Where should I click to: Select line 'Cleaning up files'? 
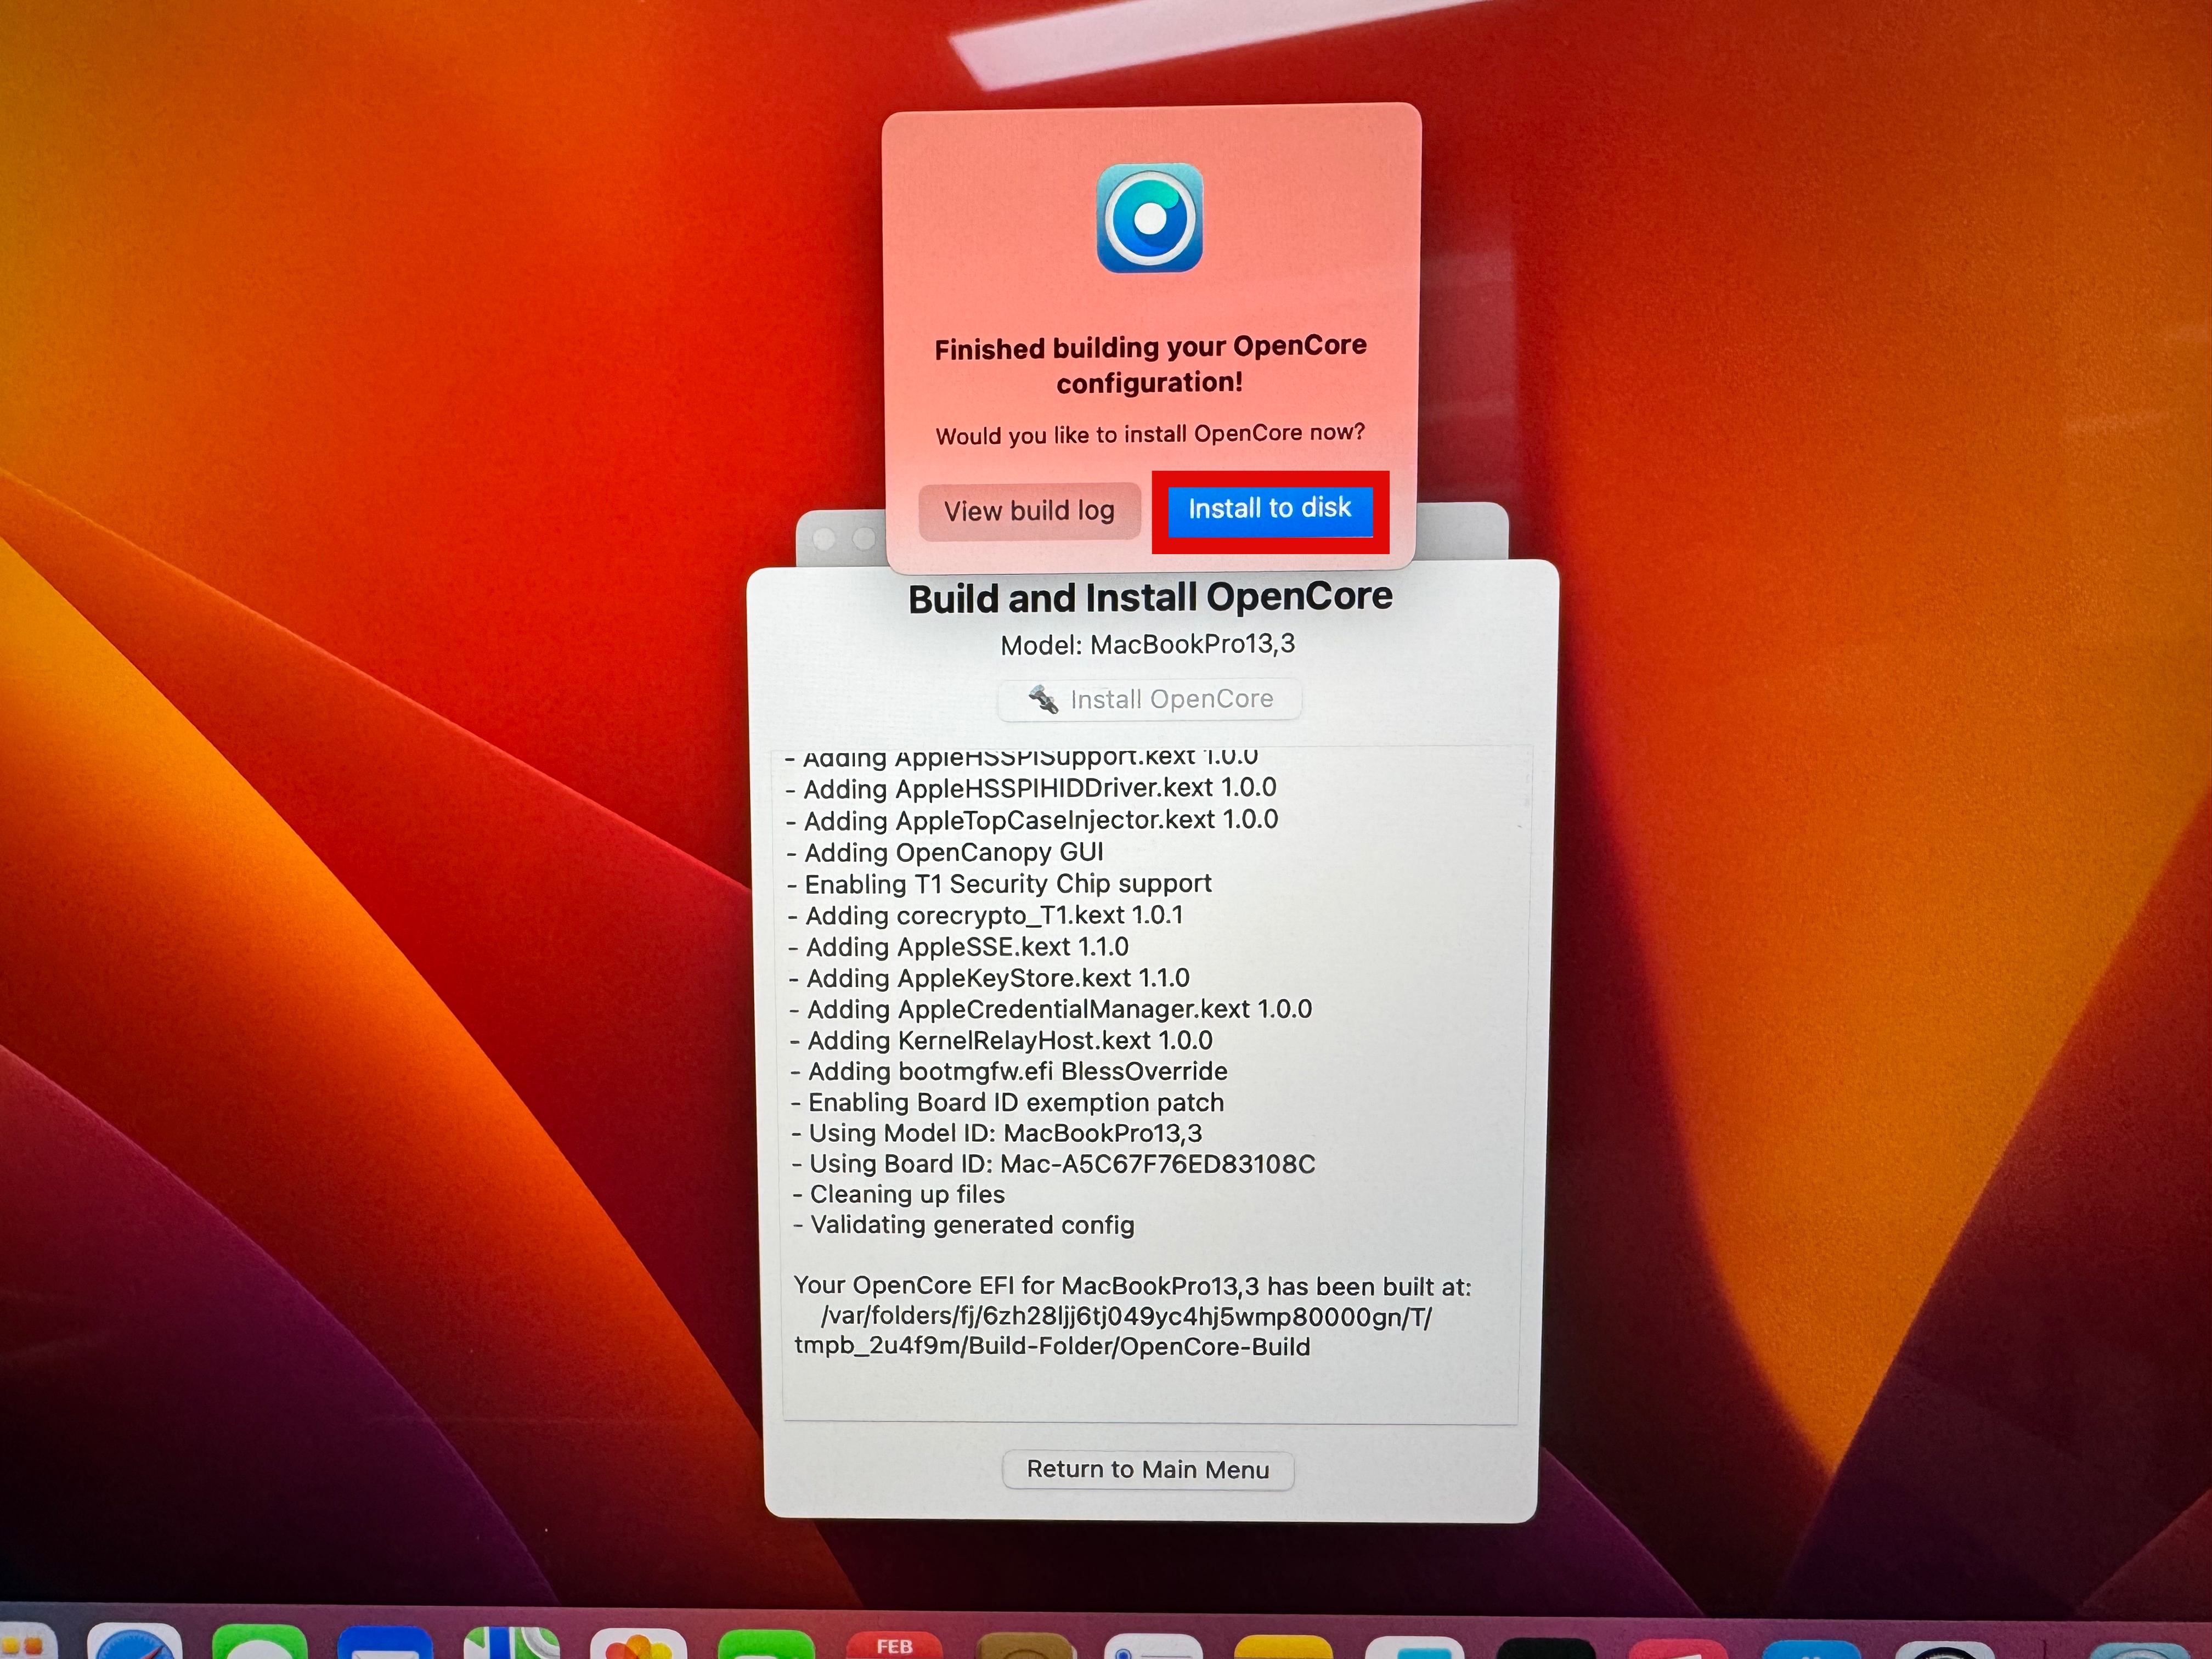(899, 1194)
